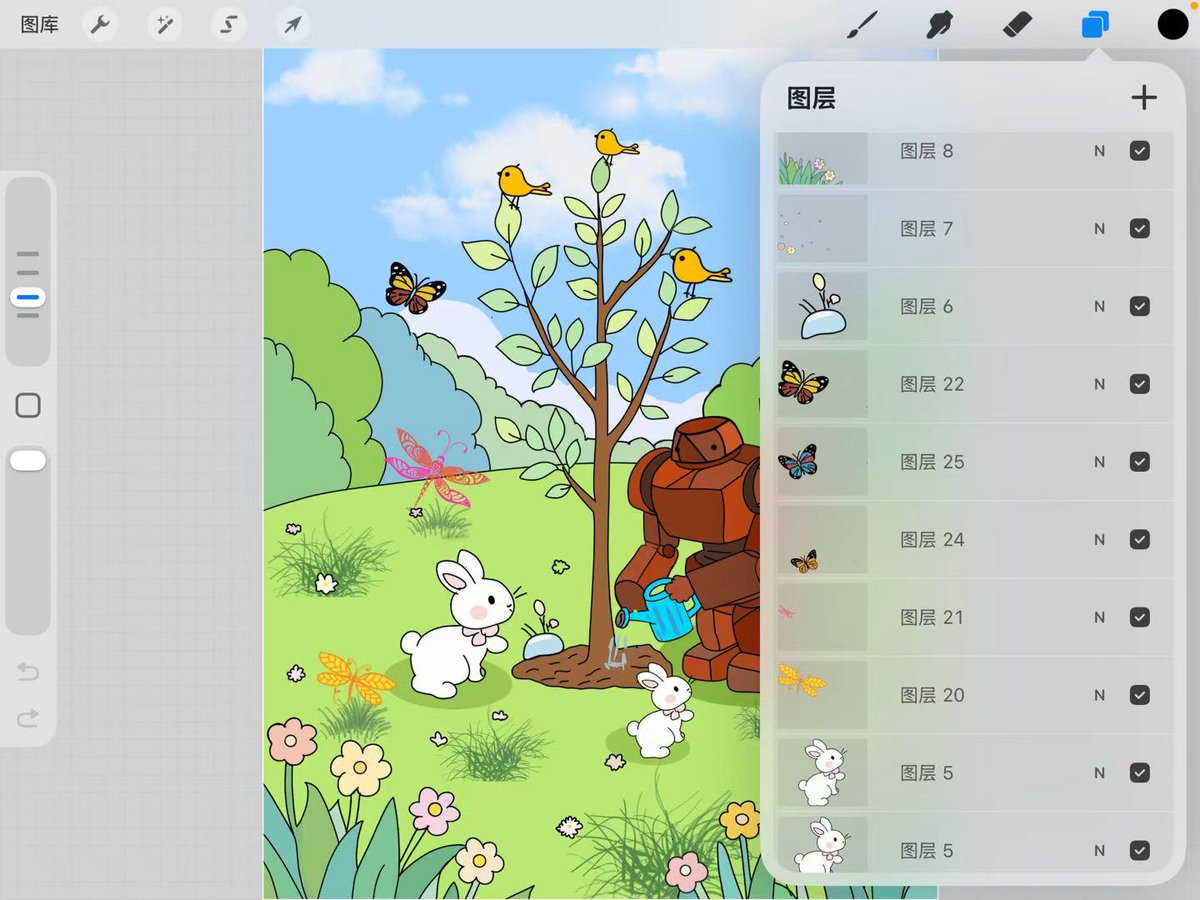Select the plant sprout thumbnail of 图层 6
This screenshot has height=900, width=1200.
click(822, 306)
